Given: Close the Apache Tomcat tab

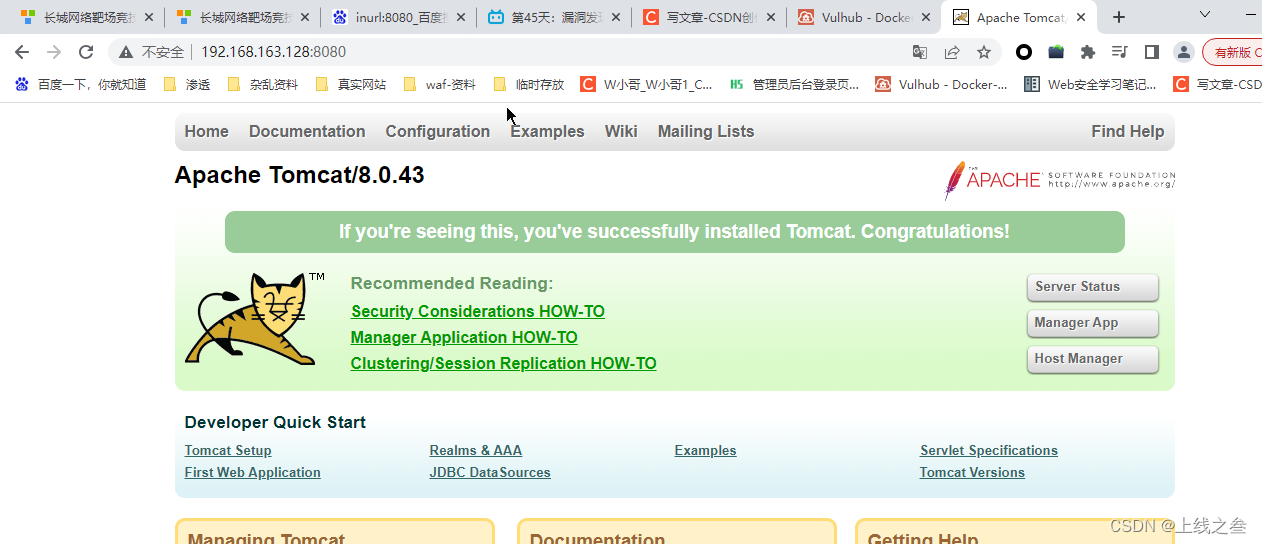Looking at the screenshot, I should click(x=1082, y=17).
